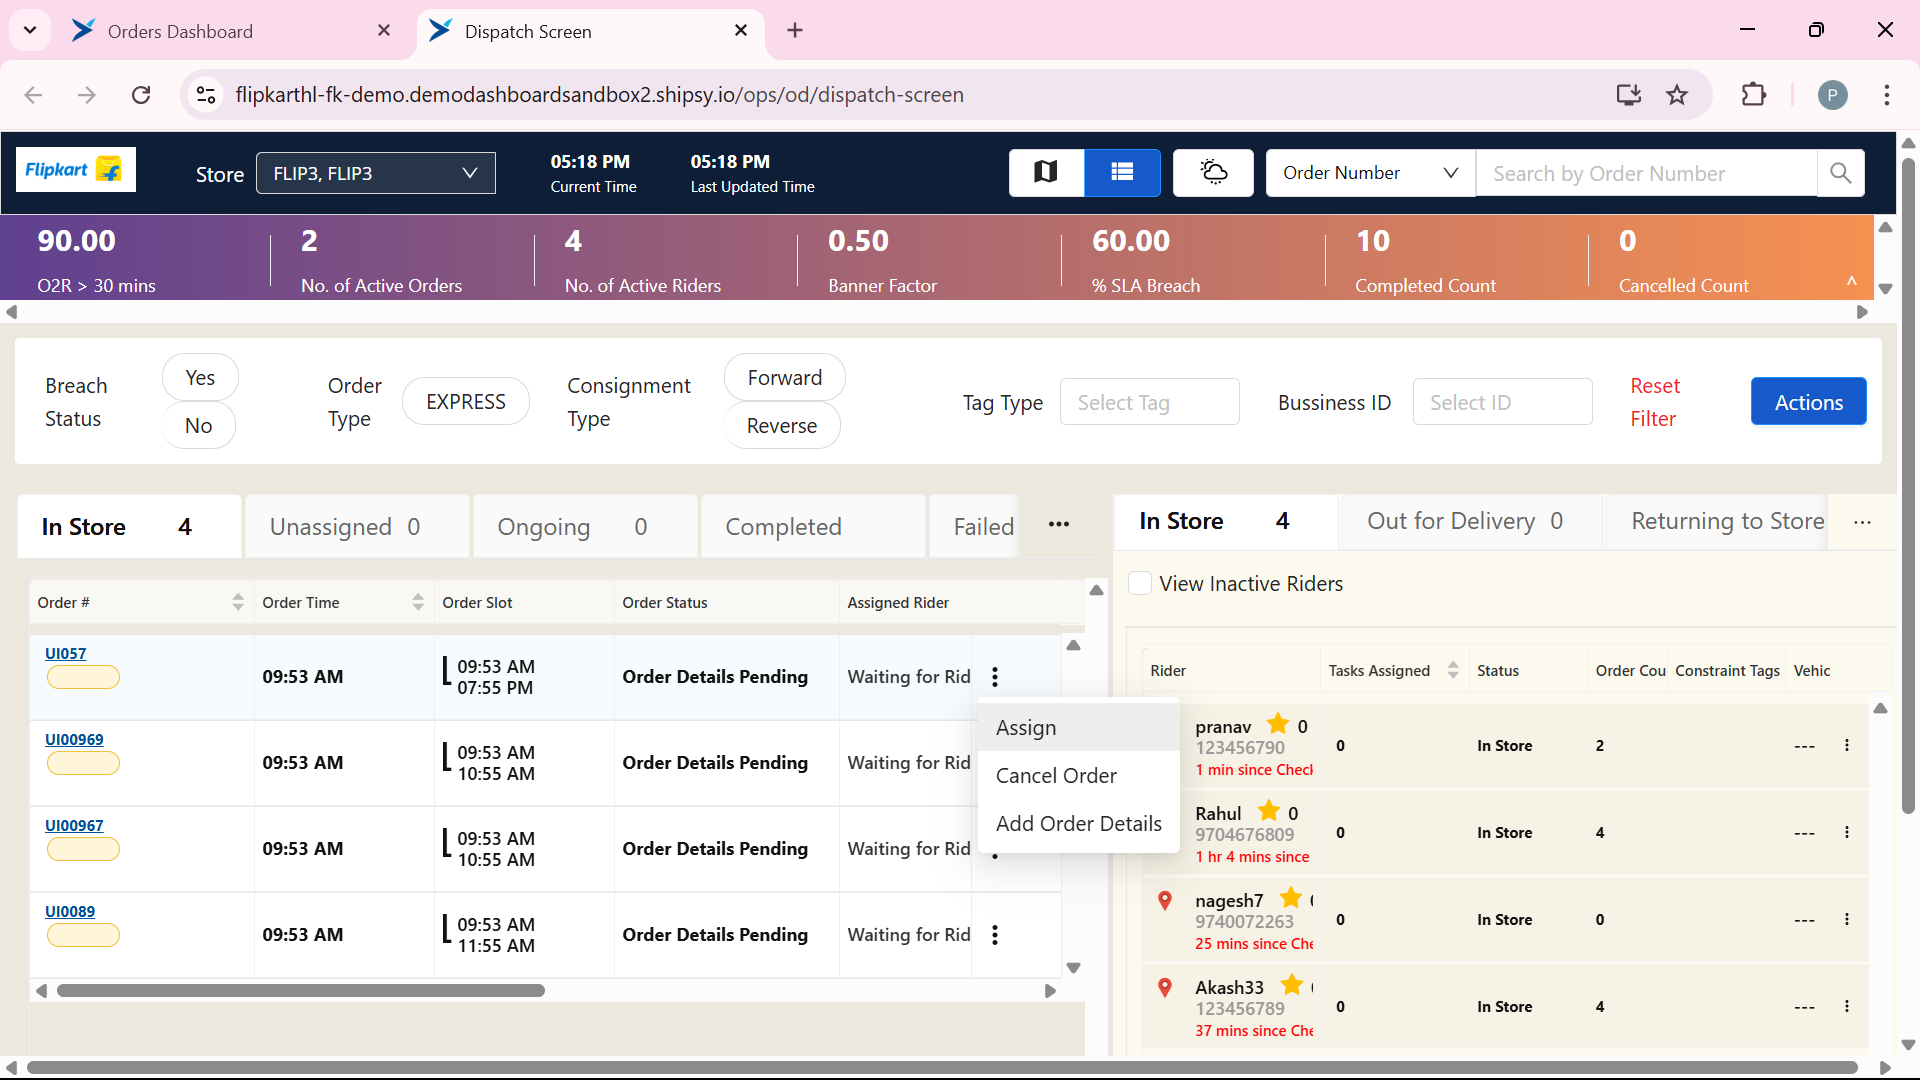Open three-dot menu for rider nagesh7
1920x1080 pixels.
coord(1847,920)
